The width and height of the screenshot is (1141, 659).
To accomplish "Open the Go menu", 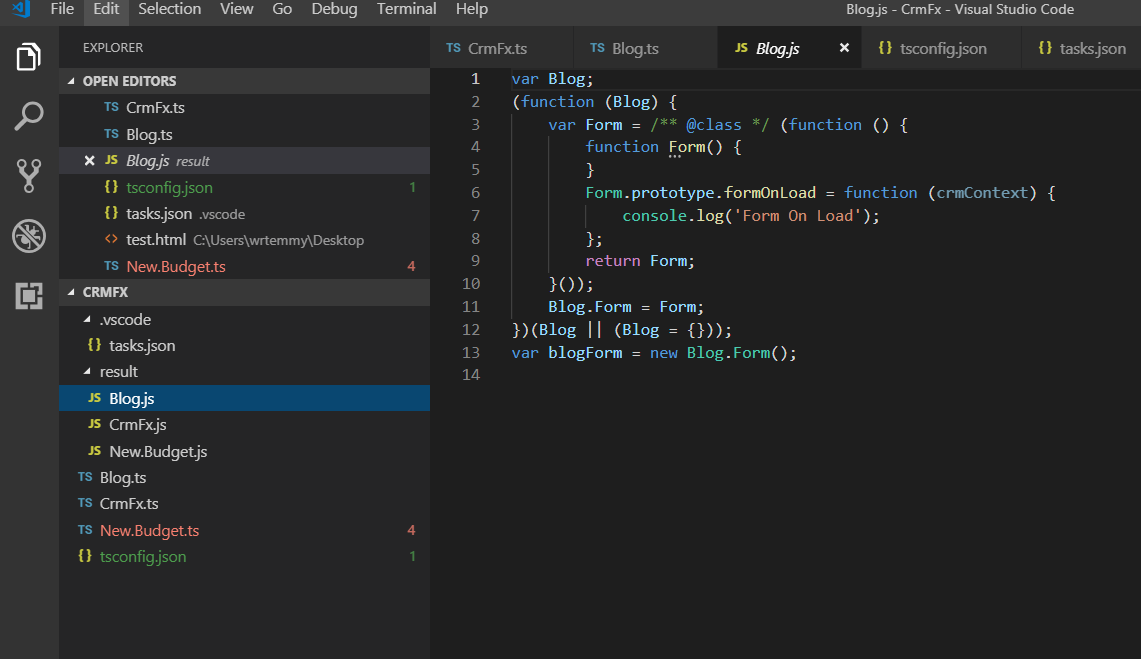I will pos(282,9).
